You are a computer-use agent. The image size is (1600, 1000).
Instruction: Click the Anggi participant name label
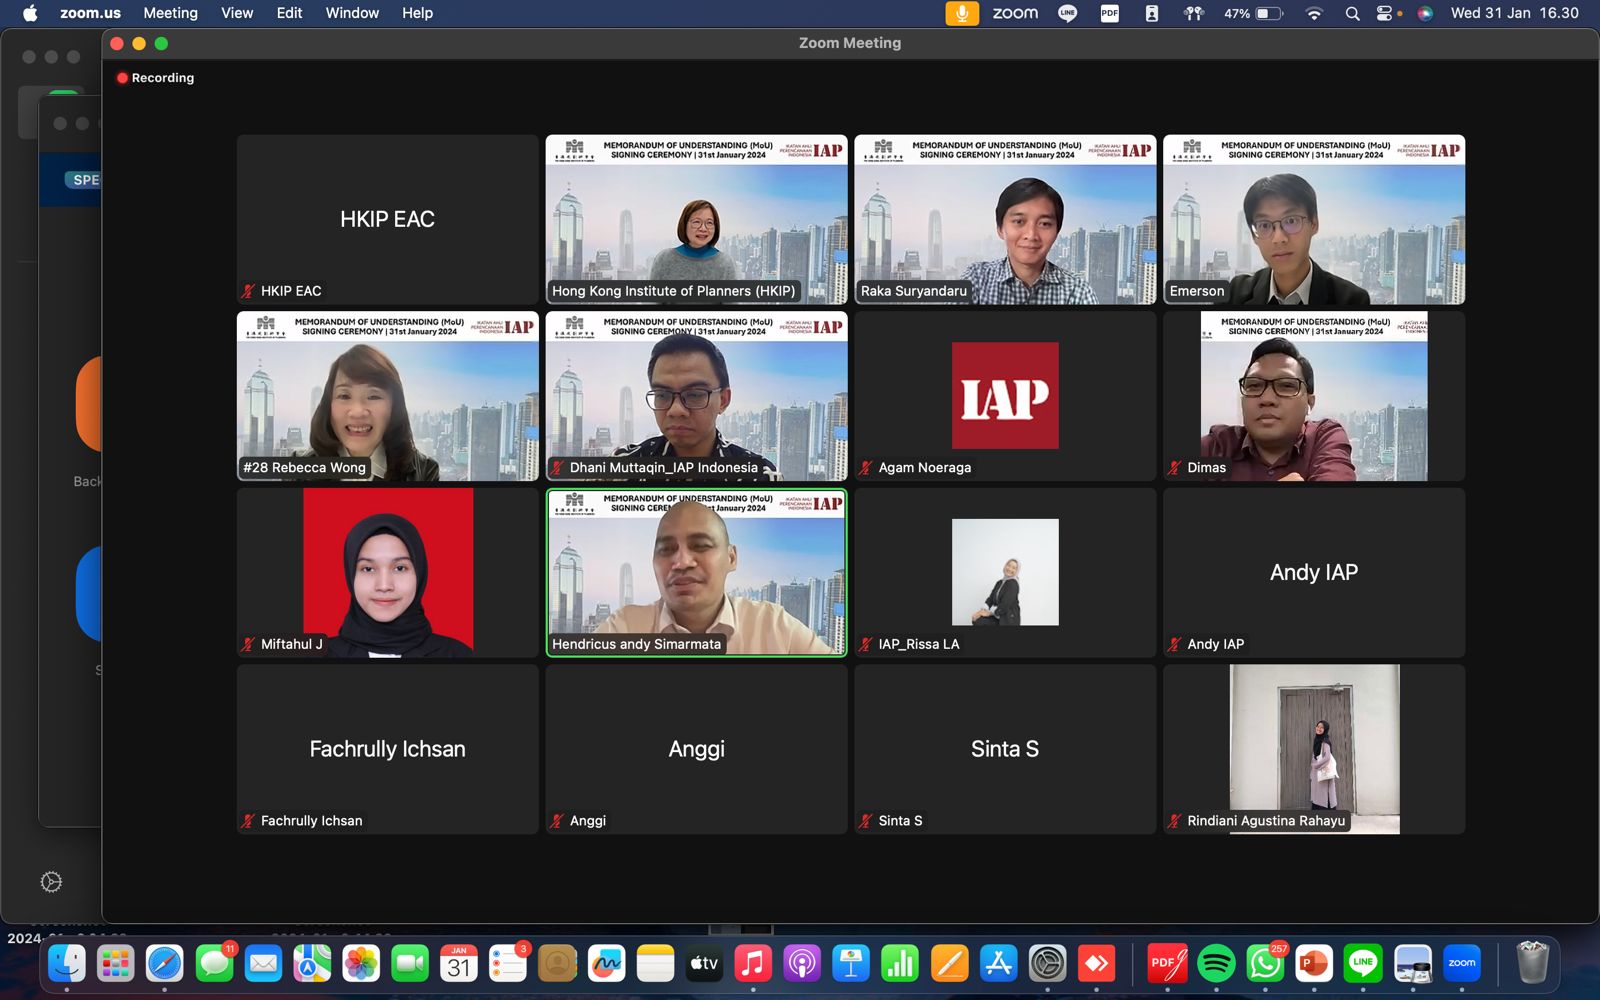pyautogui.click(x=588, y=821)
